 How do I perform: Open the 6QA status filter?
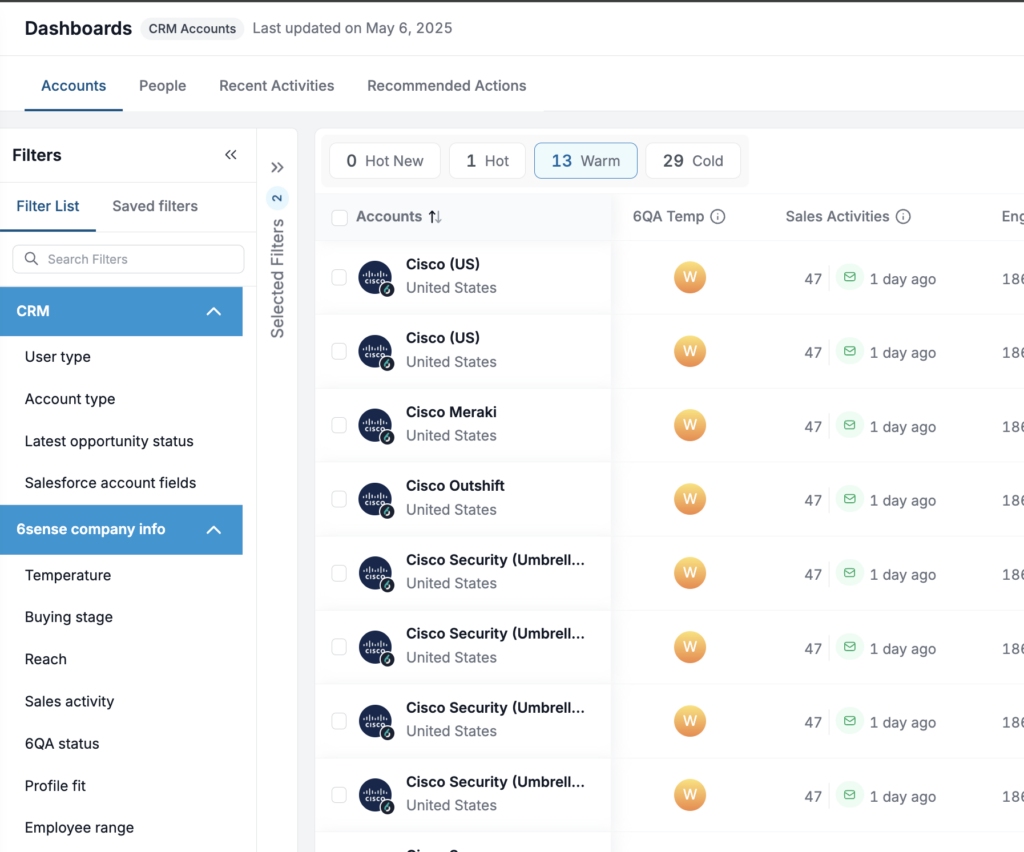click(x=62, y=744)
